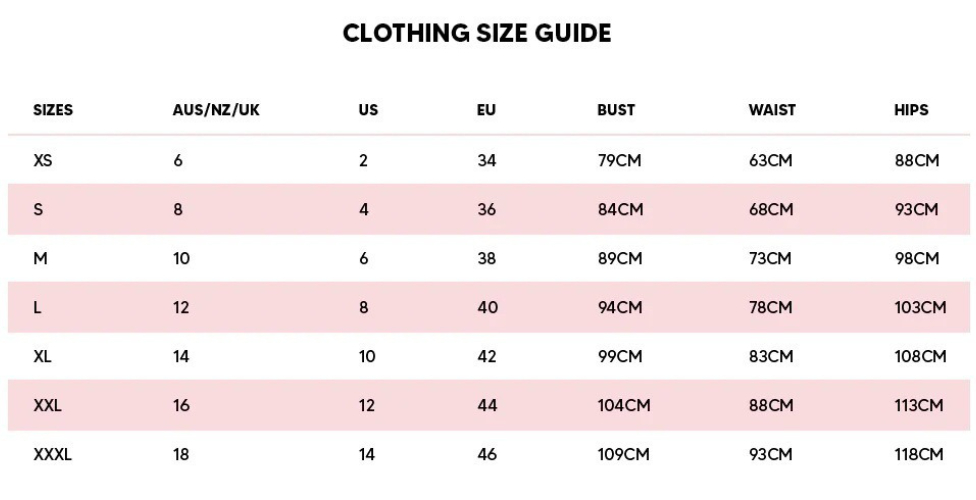The image size is (976, 500).
Task: Click the XXXL size row label
Action: tap(53, 455)
